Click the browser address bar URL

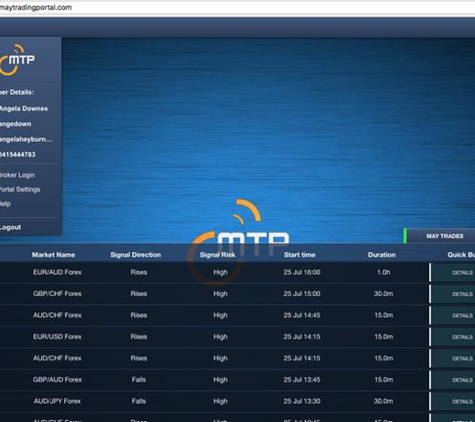pyautogui.click(x=35, y=7)
